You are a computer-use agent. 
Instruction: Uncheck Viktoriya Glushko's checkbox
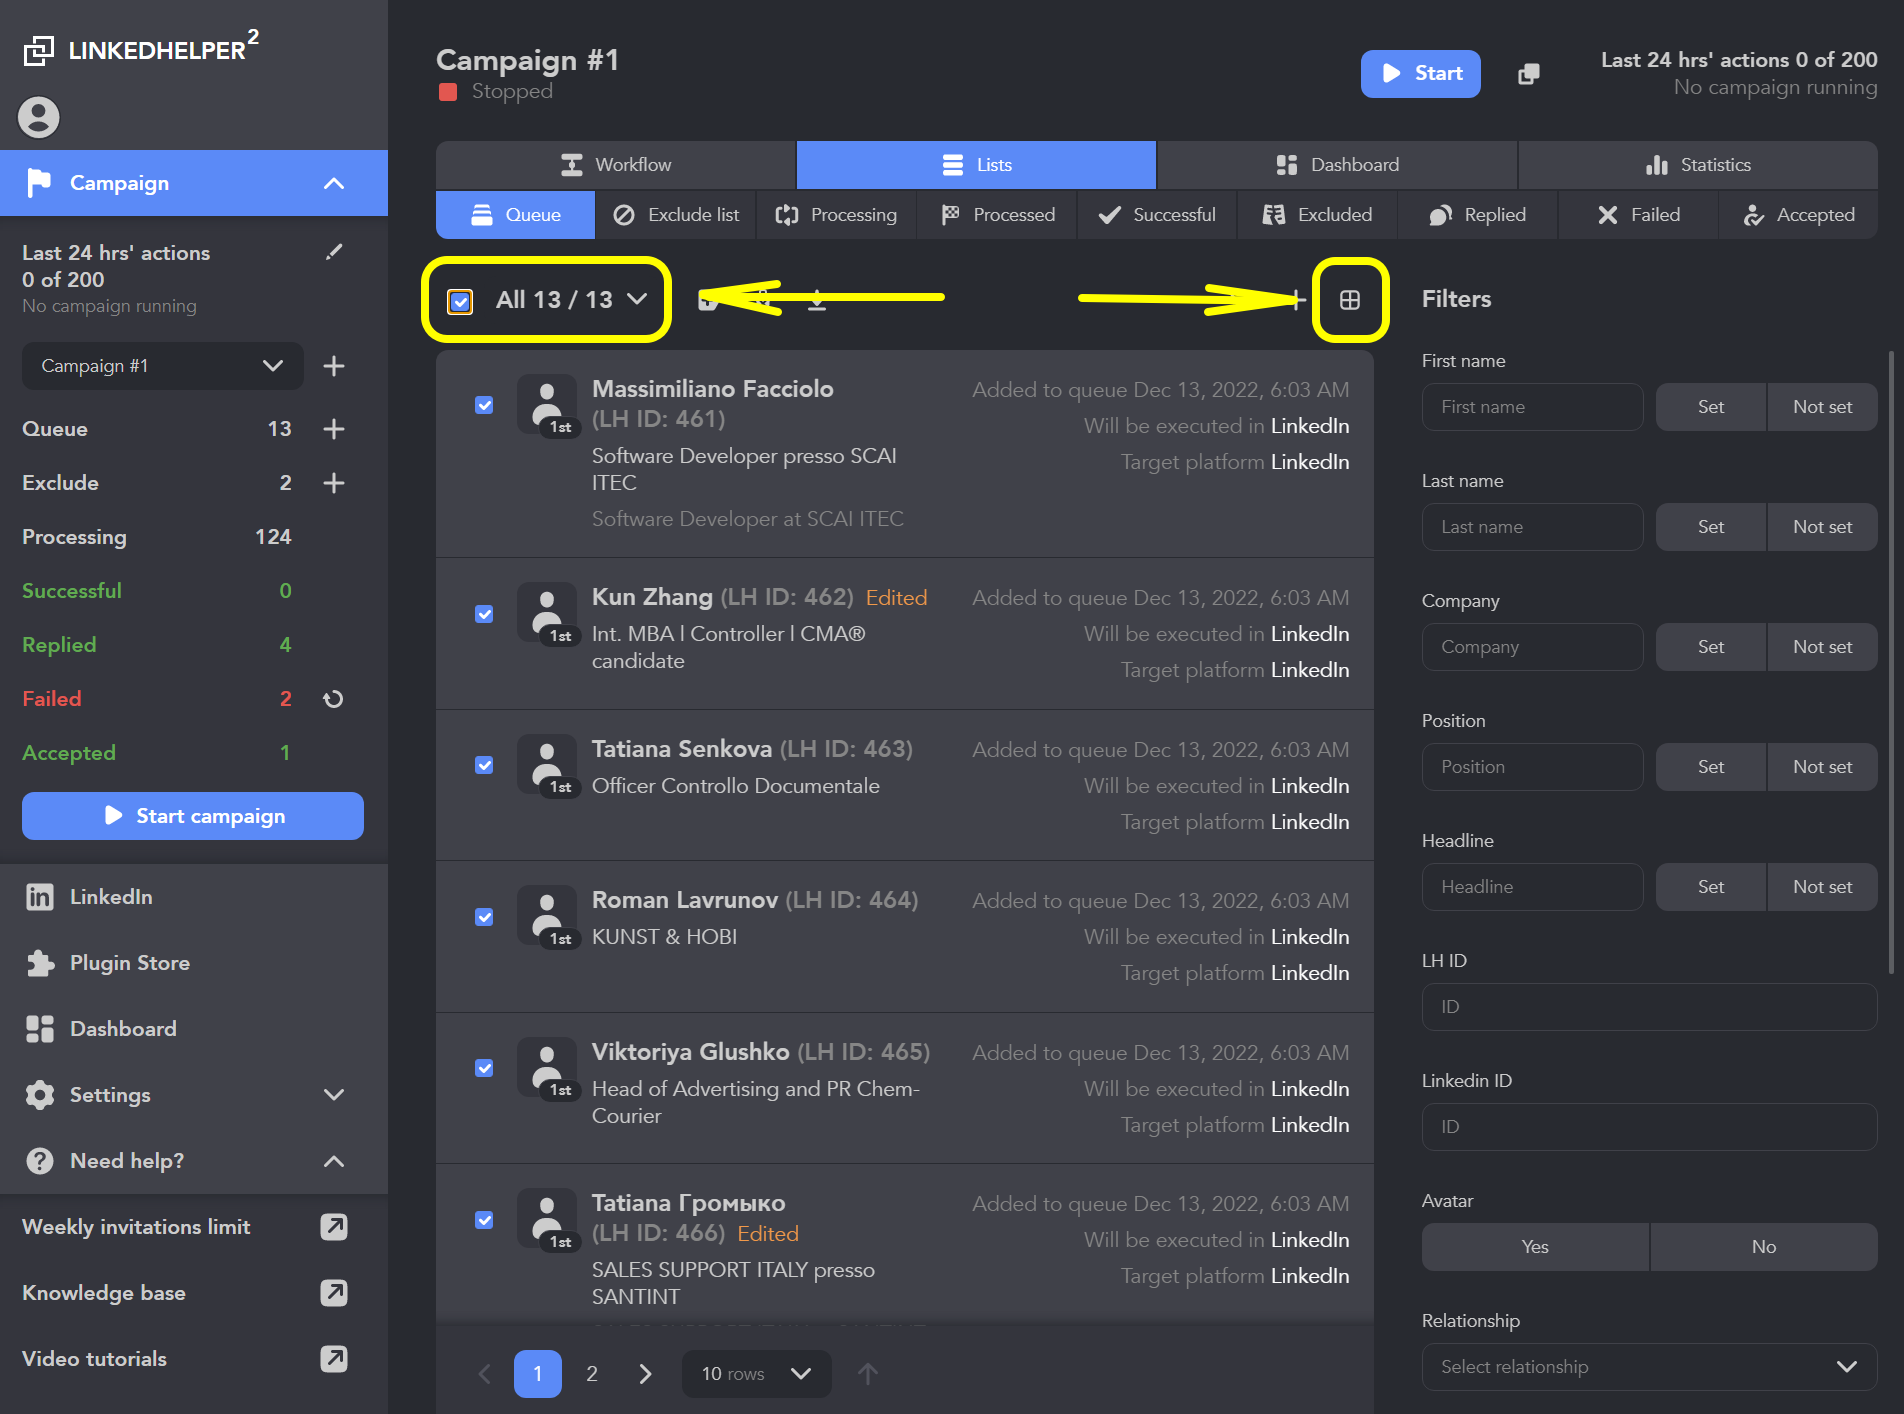484,1068
